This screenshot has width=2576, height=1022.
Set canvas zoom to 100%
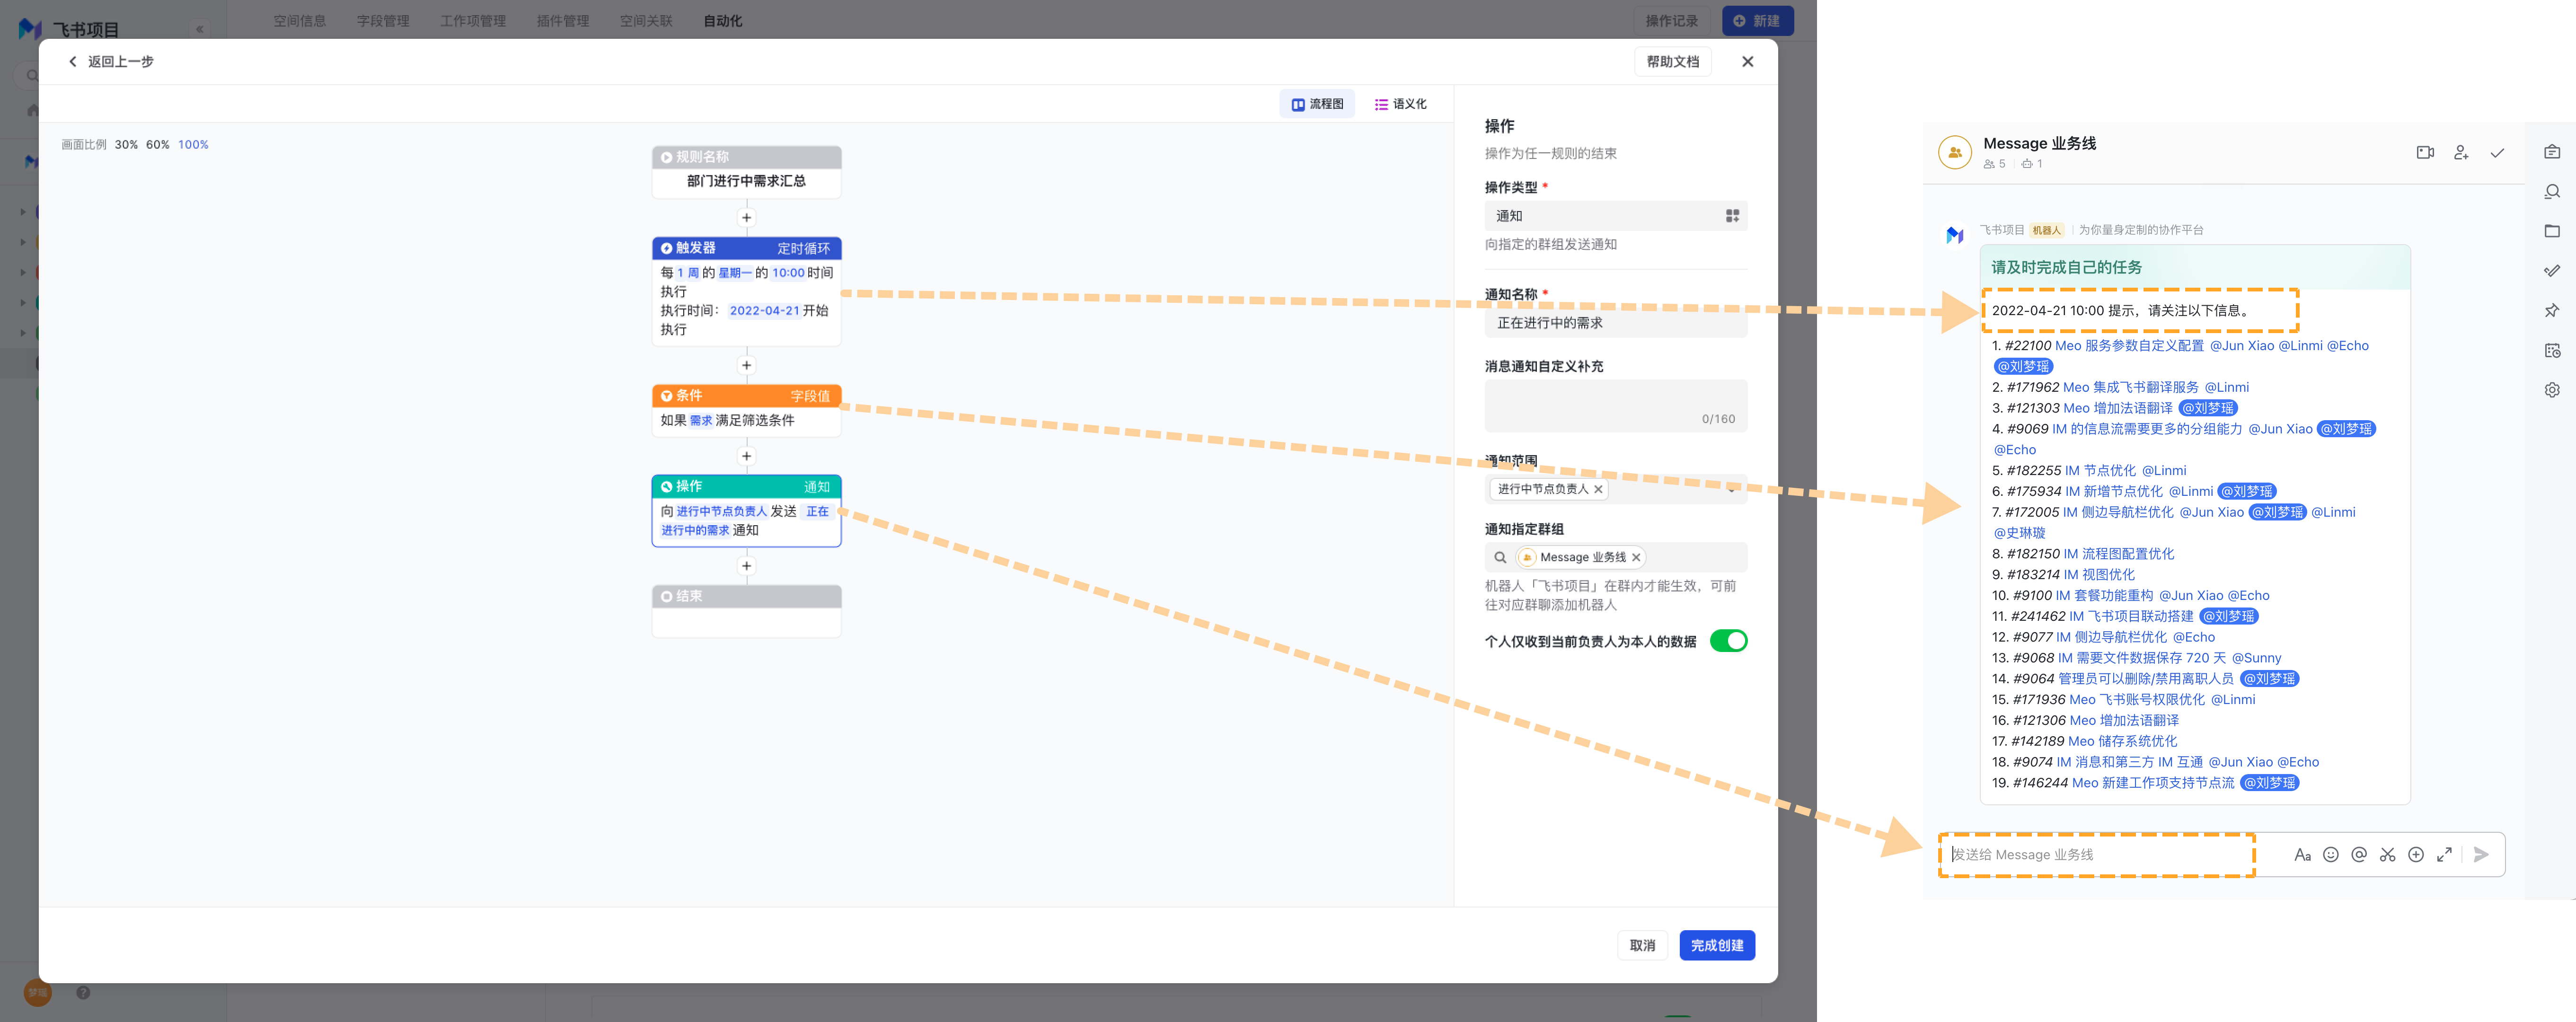[193, 145]
